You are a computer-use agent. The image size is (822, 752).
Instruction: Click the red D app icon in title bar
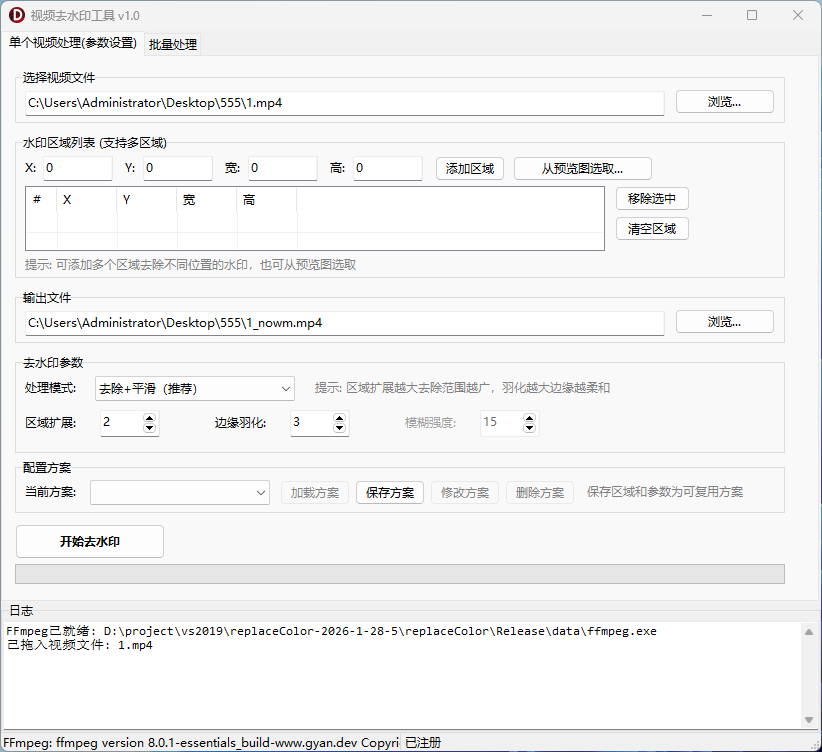click(16, 15)
